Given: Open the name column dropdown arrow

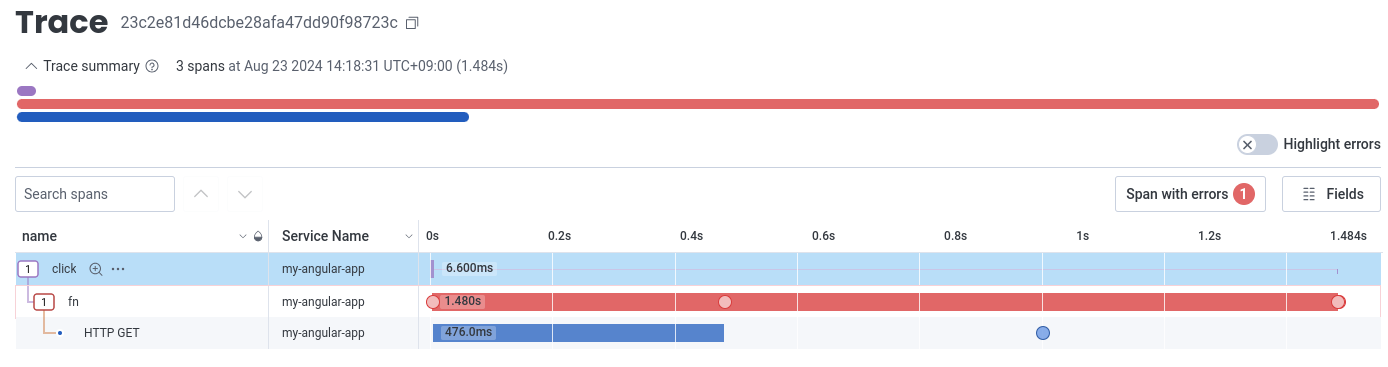Looking at the screenshot, I should click(x=242, y=237).
